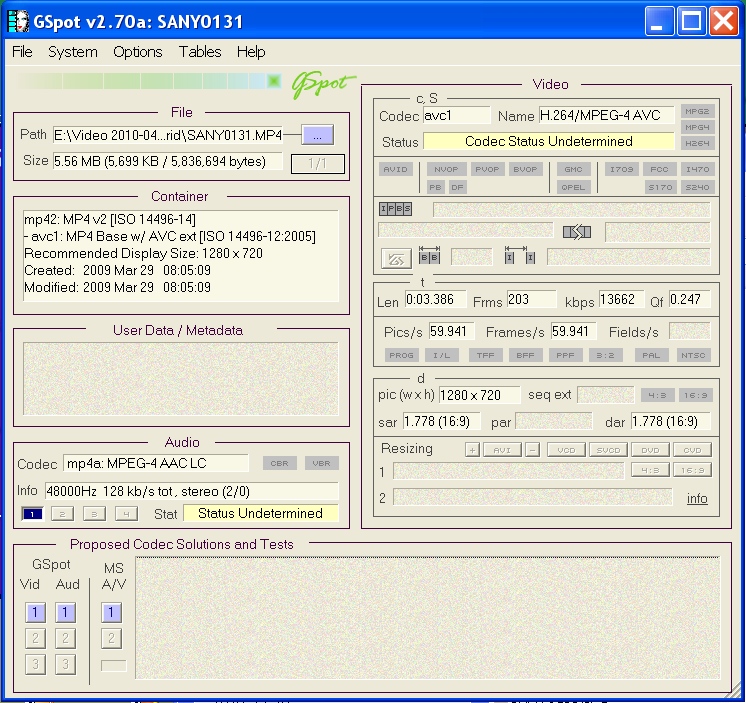Click the B-B frame distance icon
The height and width of the screenshot is (703, 746).
pos(429,255)
